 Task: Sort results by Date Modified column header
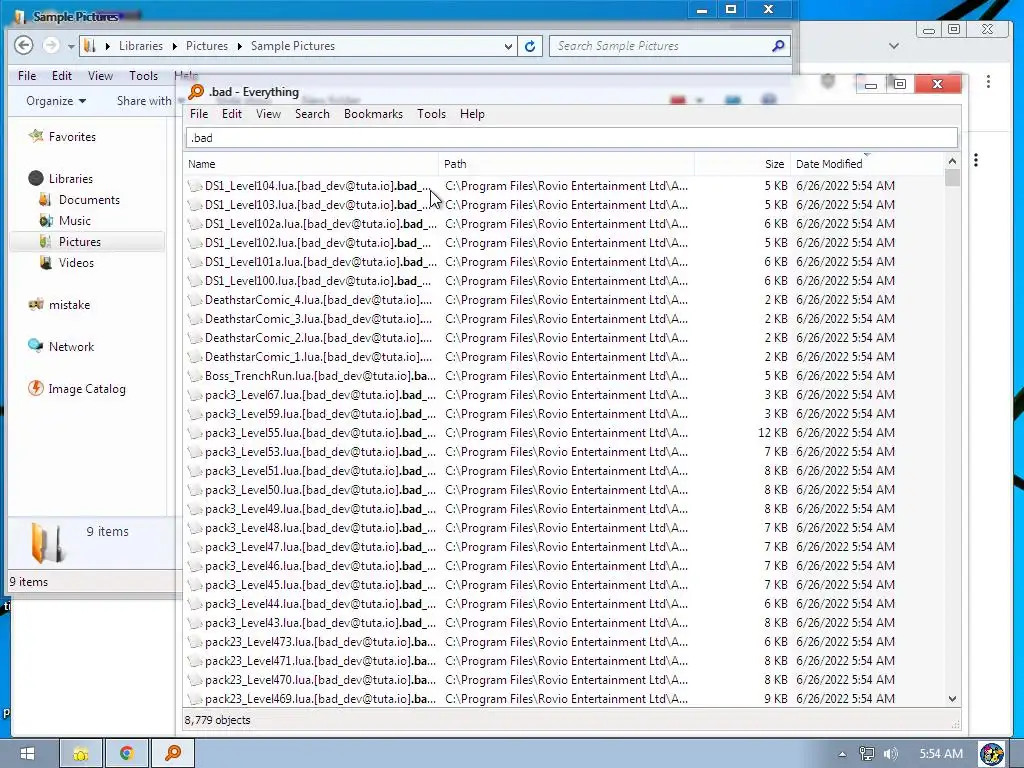coord(866,164)
